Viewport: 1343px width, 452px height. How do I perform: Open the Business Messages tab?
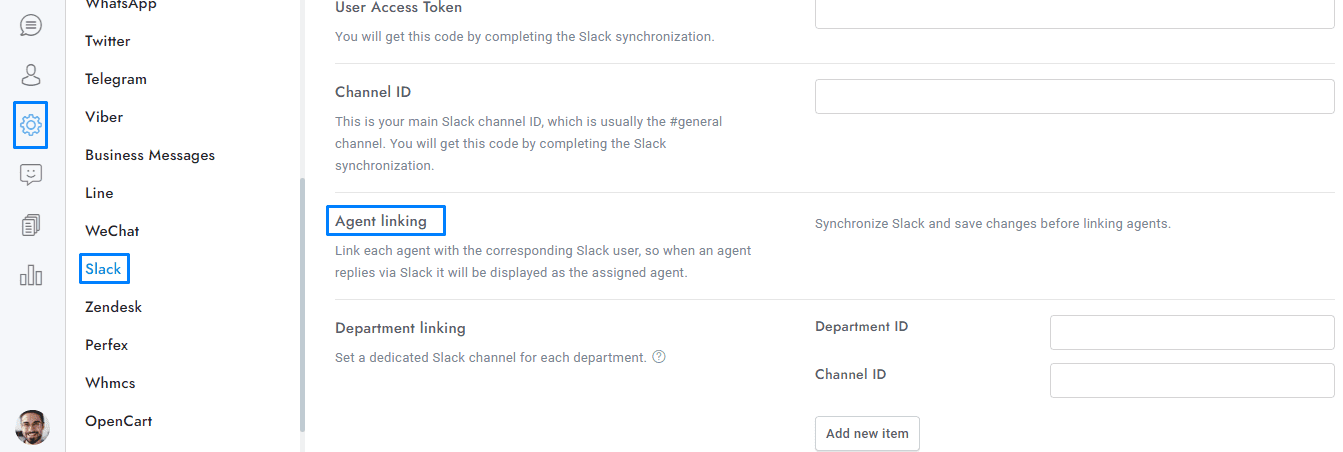coord(150,155)
